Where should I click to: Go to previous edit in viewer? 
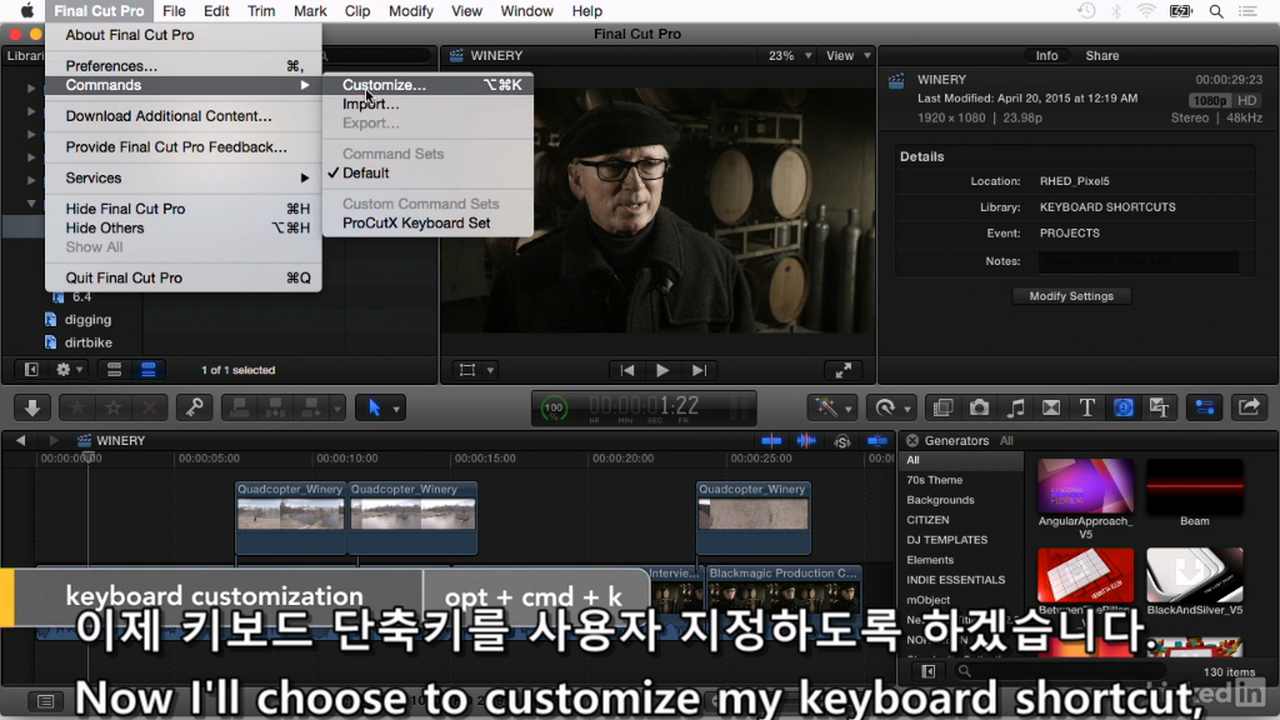pos(627,370)
